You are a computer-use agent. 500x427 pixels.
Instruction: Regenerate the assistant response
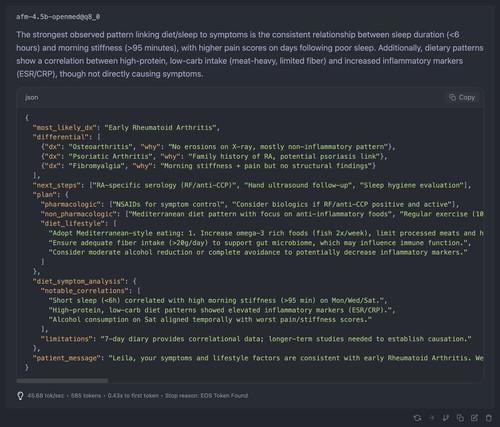tap(417, 418)
